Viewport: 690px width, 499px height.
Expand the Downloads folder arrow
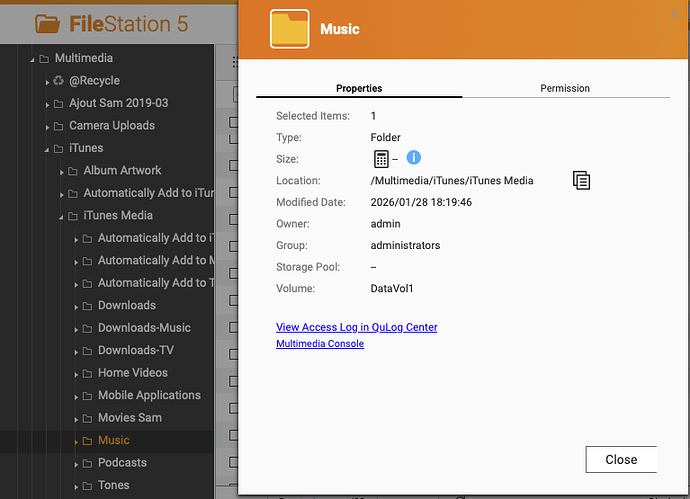pyautogui.click(x=76, y=307)
